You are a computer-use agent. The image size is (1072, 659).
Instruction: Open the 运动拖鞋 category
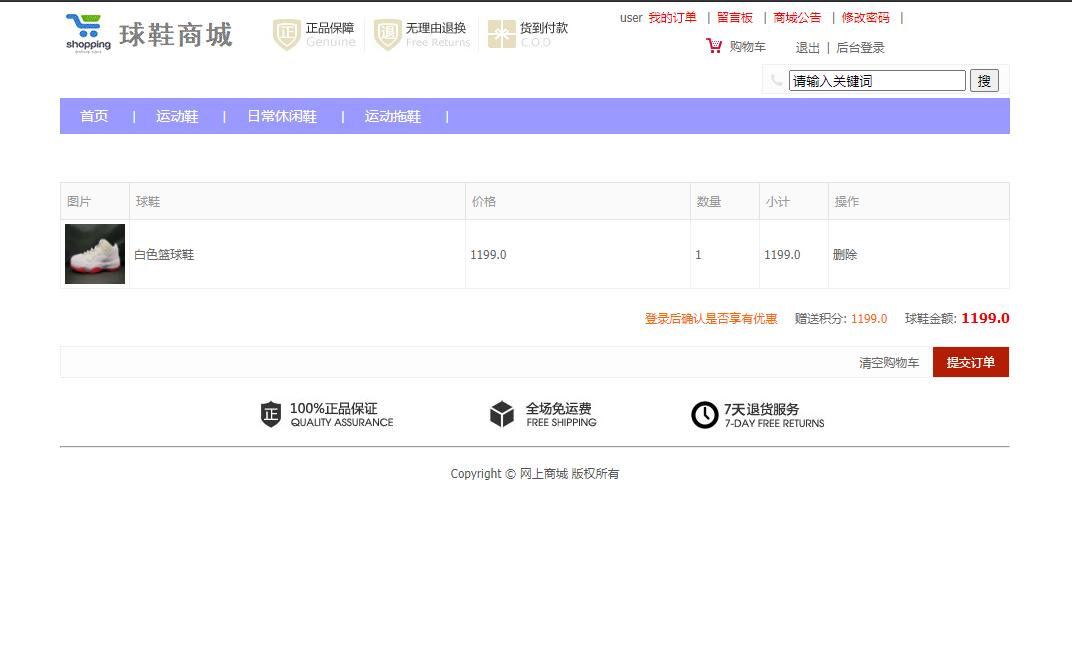click(393, 116)
